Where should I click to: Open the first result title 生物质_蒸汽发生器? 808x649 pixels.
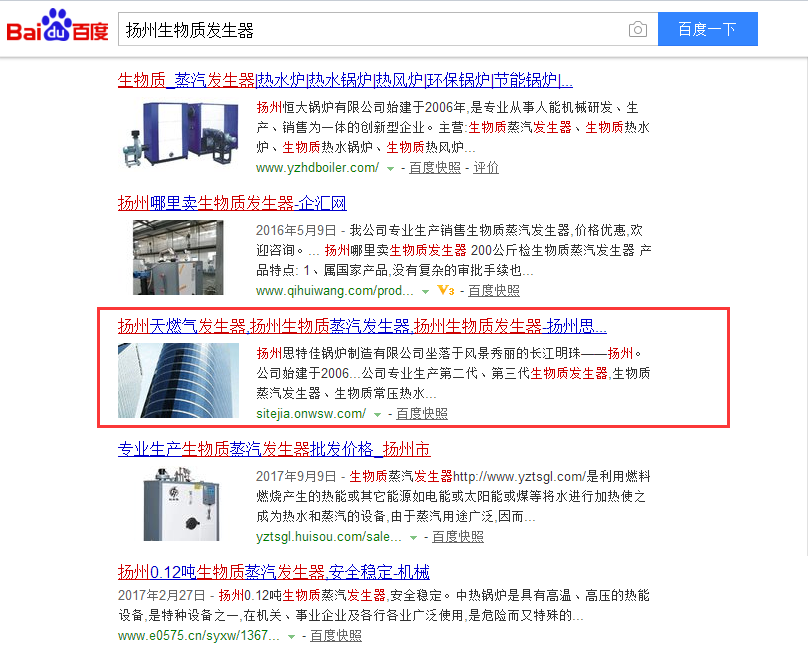coord(345,80)
